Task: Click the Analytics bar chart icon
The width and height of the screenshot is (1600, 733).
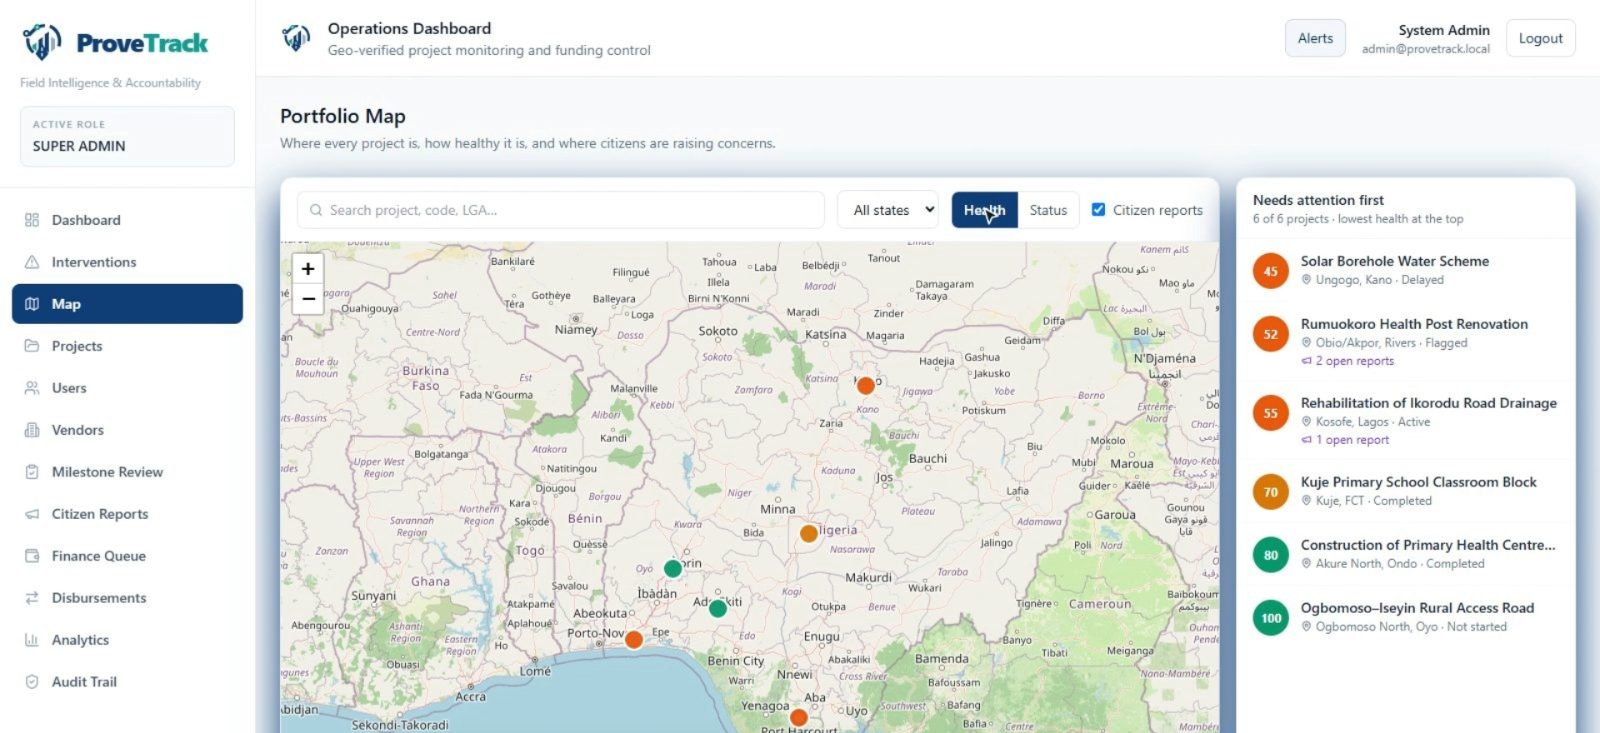Action: click(x=32, y=640)
